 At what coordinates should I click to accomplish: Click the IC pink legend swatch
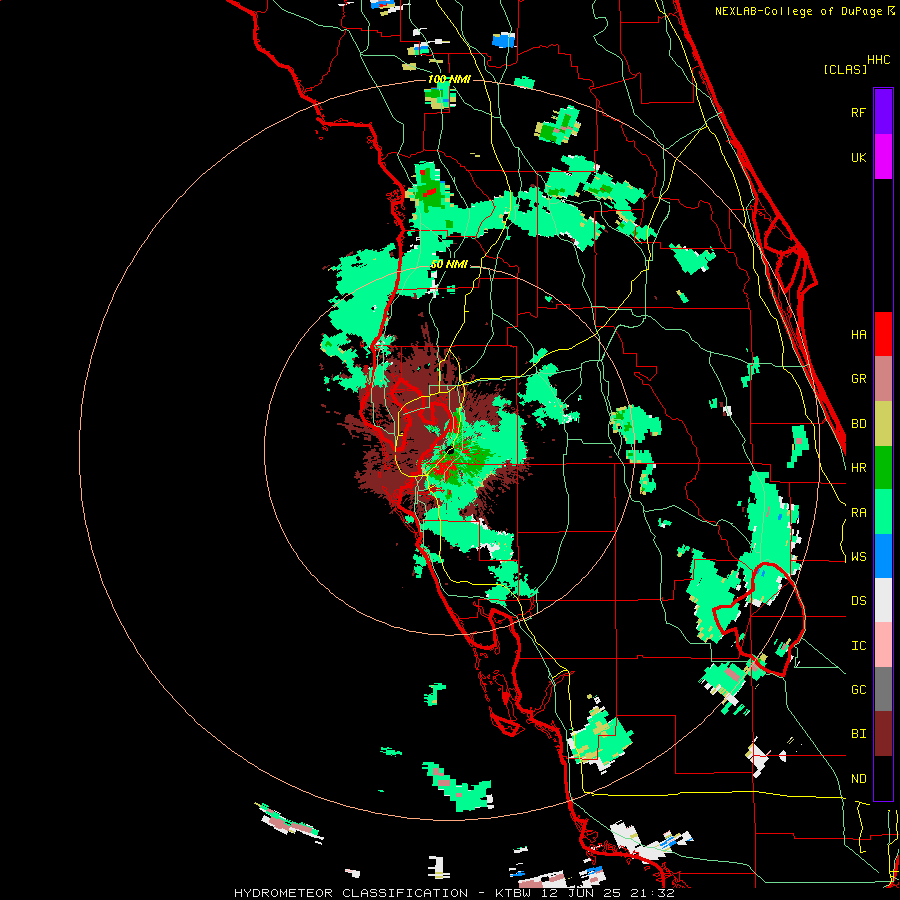(883, 645)
